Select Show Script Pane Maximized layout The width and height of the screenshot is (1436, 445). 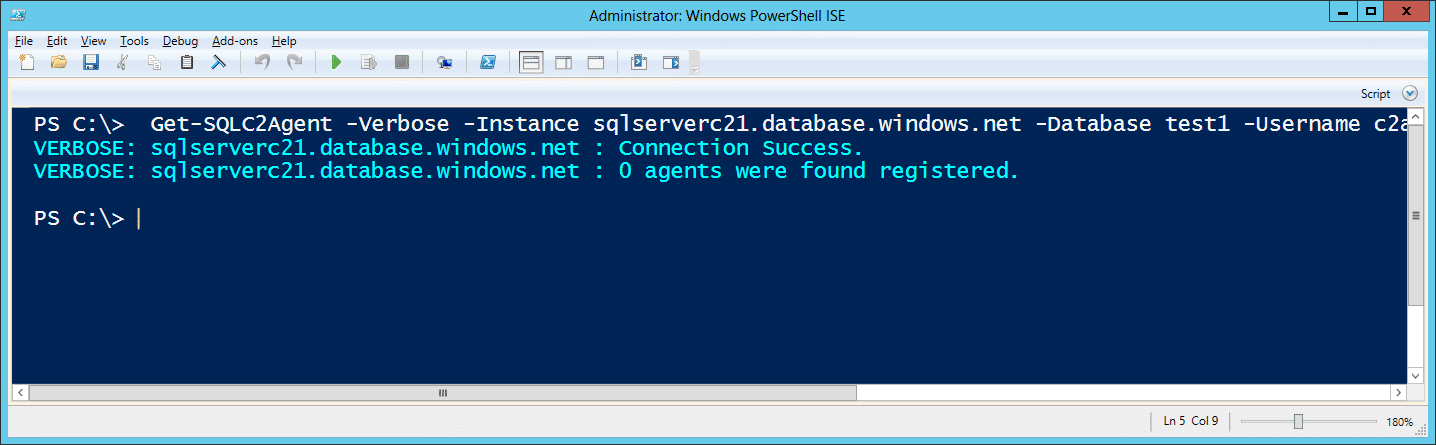pos(595,63)
